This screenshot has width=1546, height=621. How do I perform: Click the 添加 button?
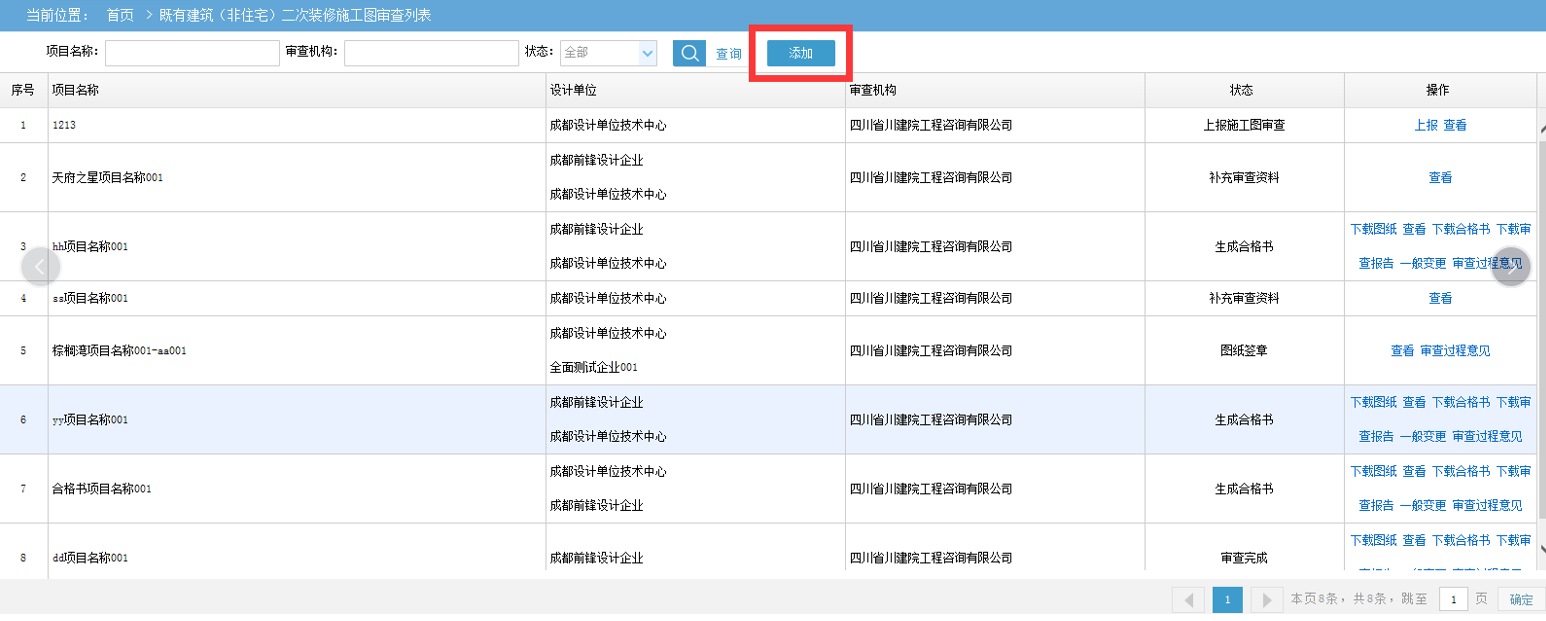click(x=800, y=54)
